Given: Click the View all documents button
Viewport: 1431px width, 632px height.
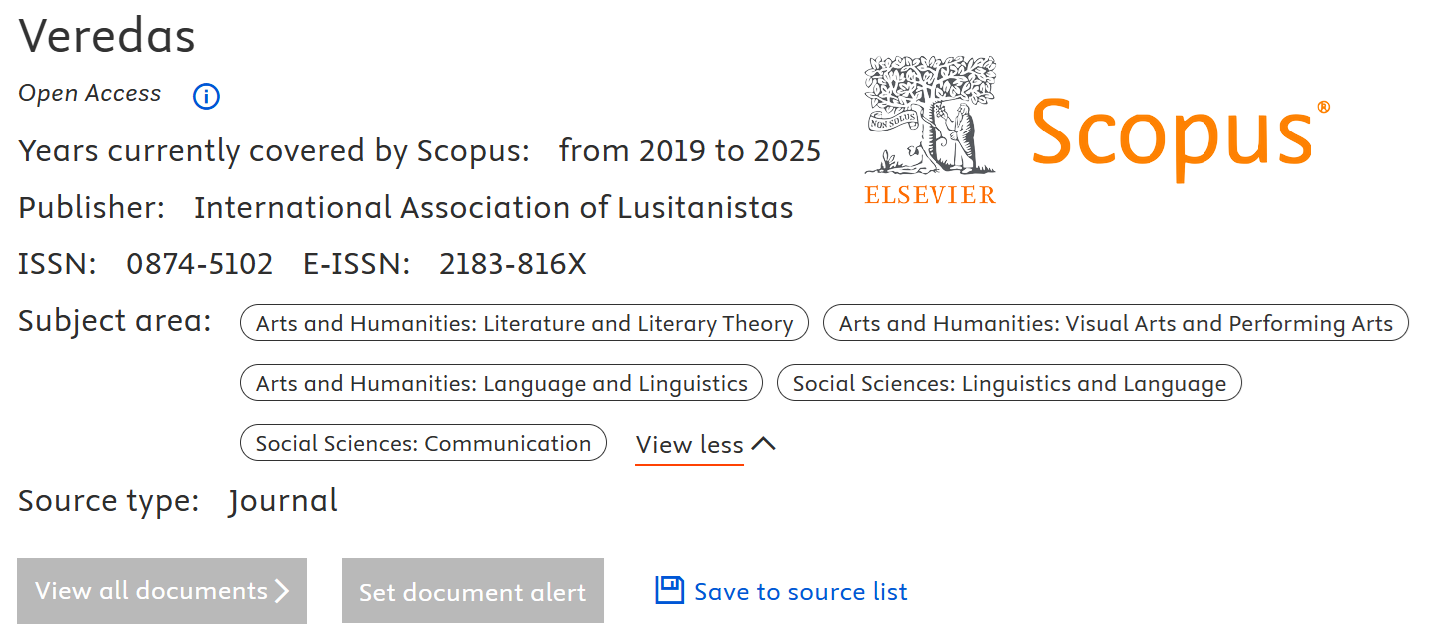Looking at the screenshot, I should click(x=162, y=590).
